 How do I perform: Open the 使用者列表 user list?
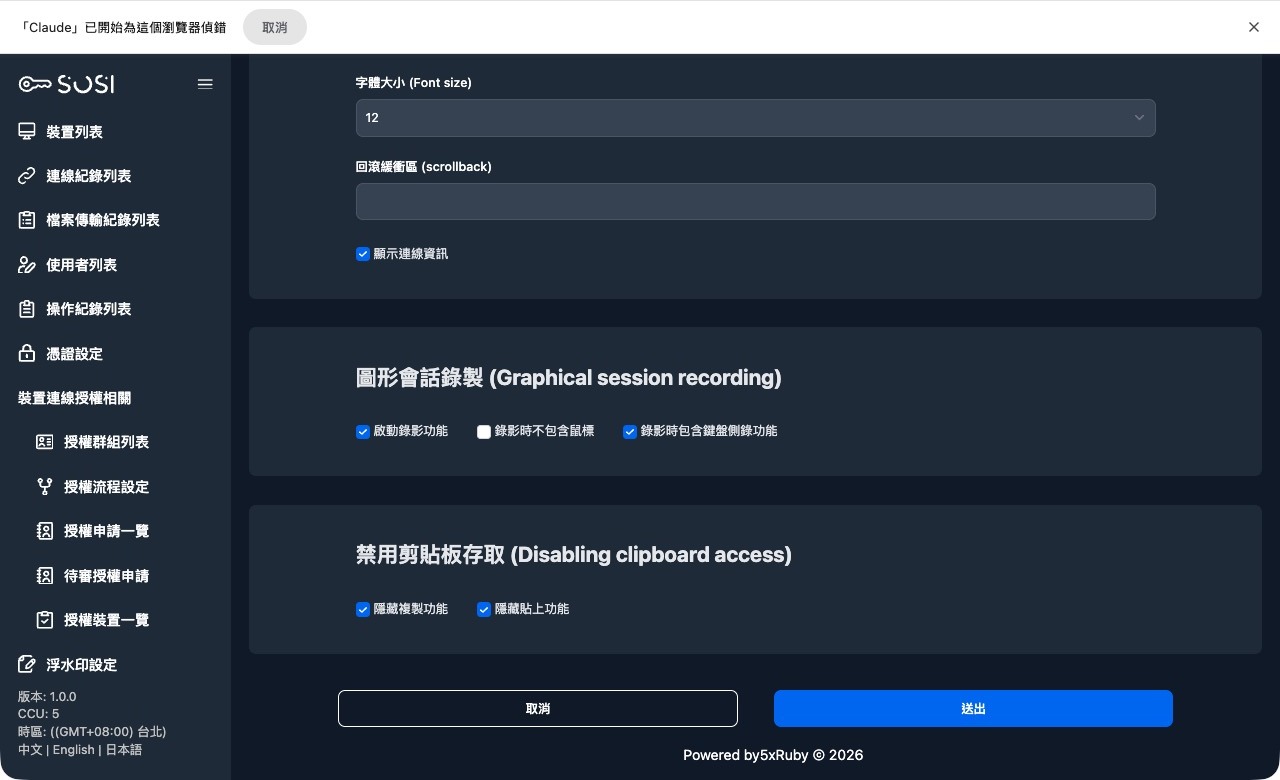pos(82,265)
